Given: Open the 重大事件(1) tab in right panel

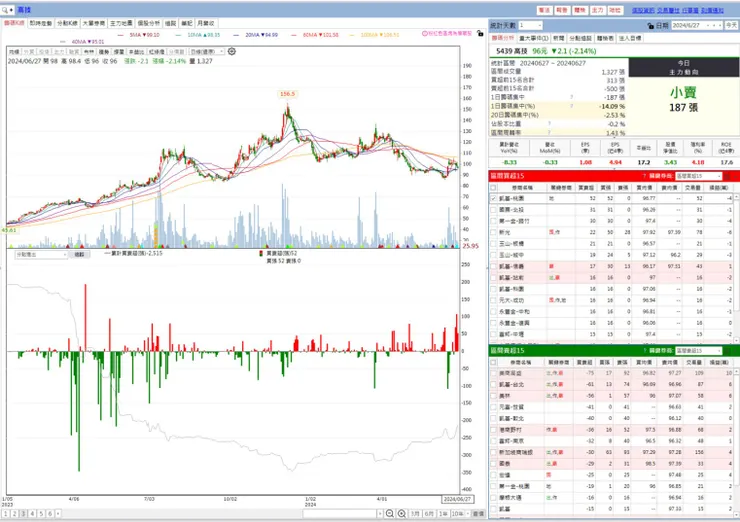Looking at the screenshot, I should click(534, 38).
